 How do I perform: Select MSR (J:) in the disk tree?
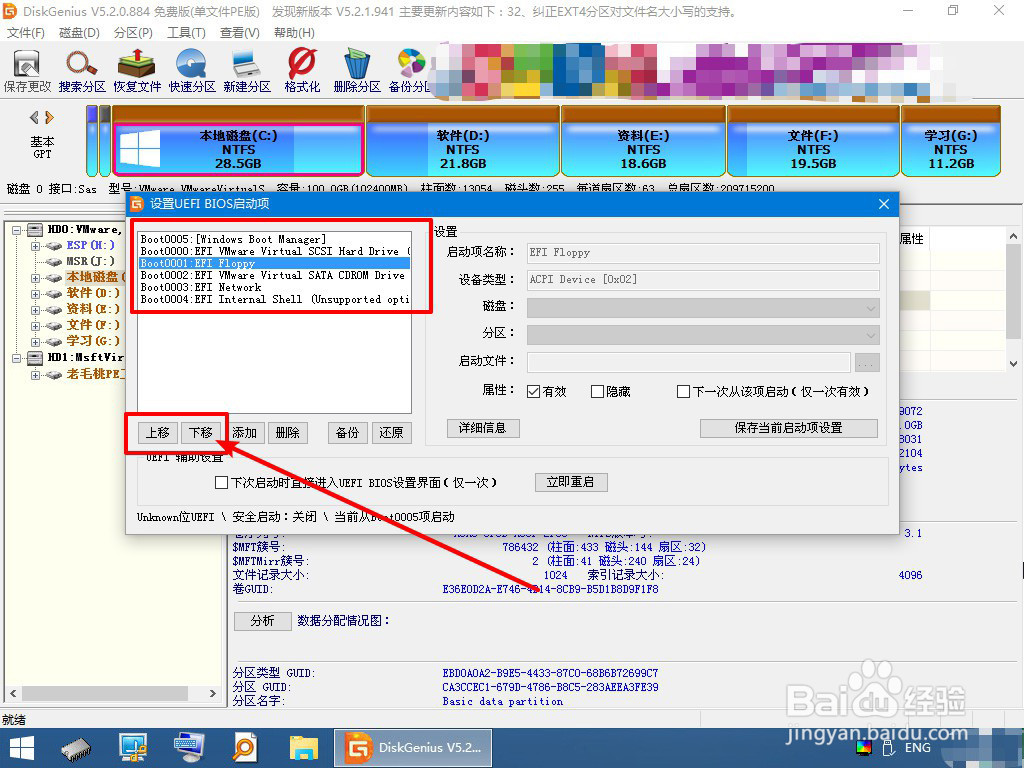[x=90, y=261]
